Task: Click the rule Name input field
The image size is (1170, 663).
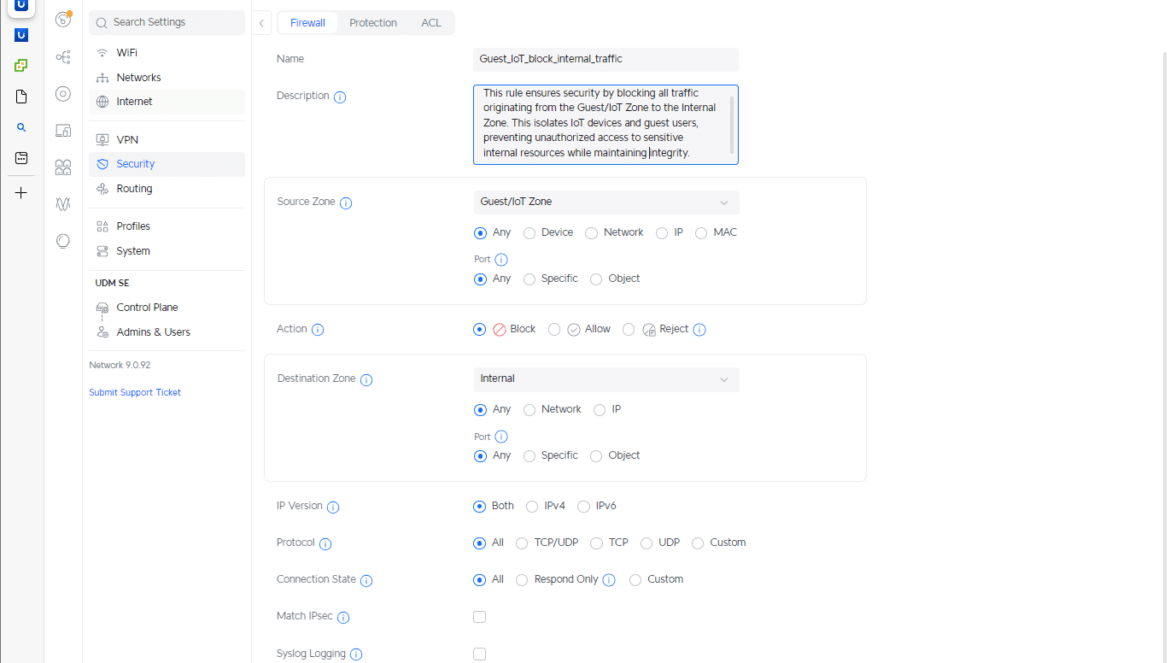Action: pyautogui.click(x=605, y=59)
